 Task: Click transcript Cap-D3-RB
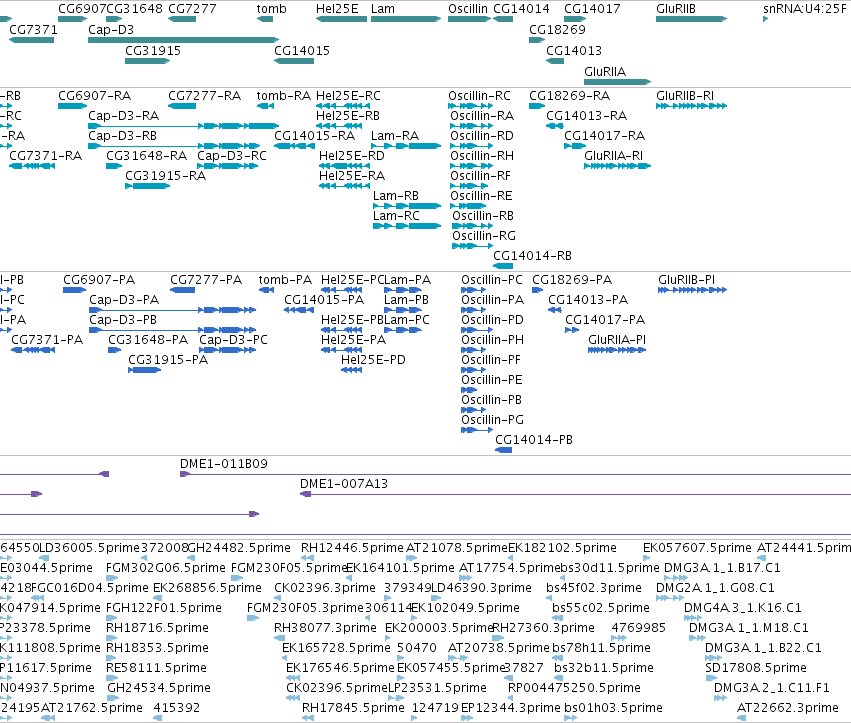click(x=174, y=146)
